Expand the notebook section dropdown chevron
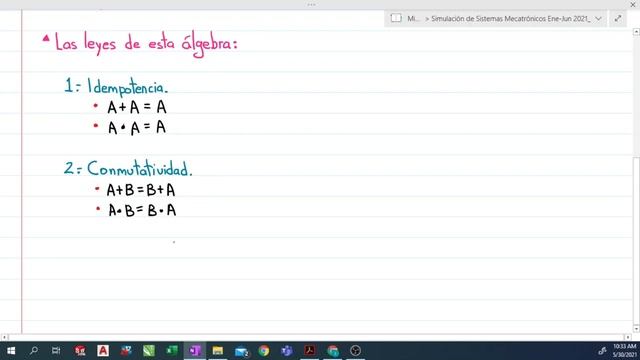640x360 pixels. click(598, 18)
